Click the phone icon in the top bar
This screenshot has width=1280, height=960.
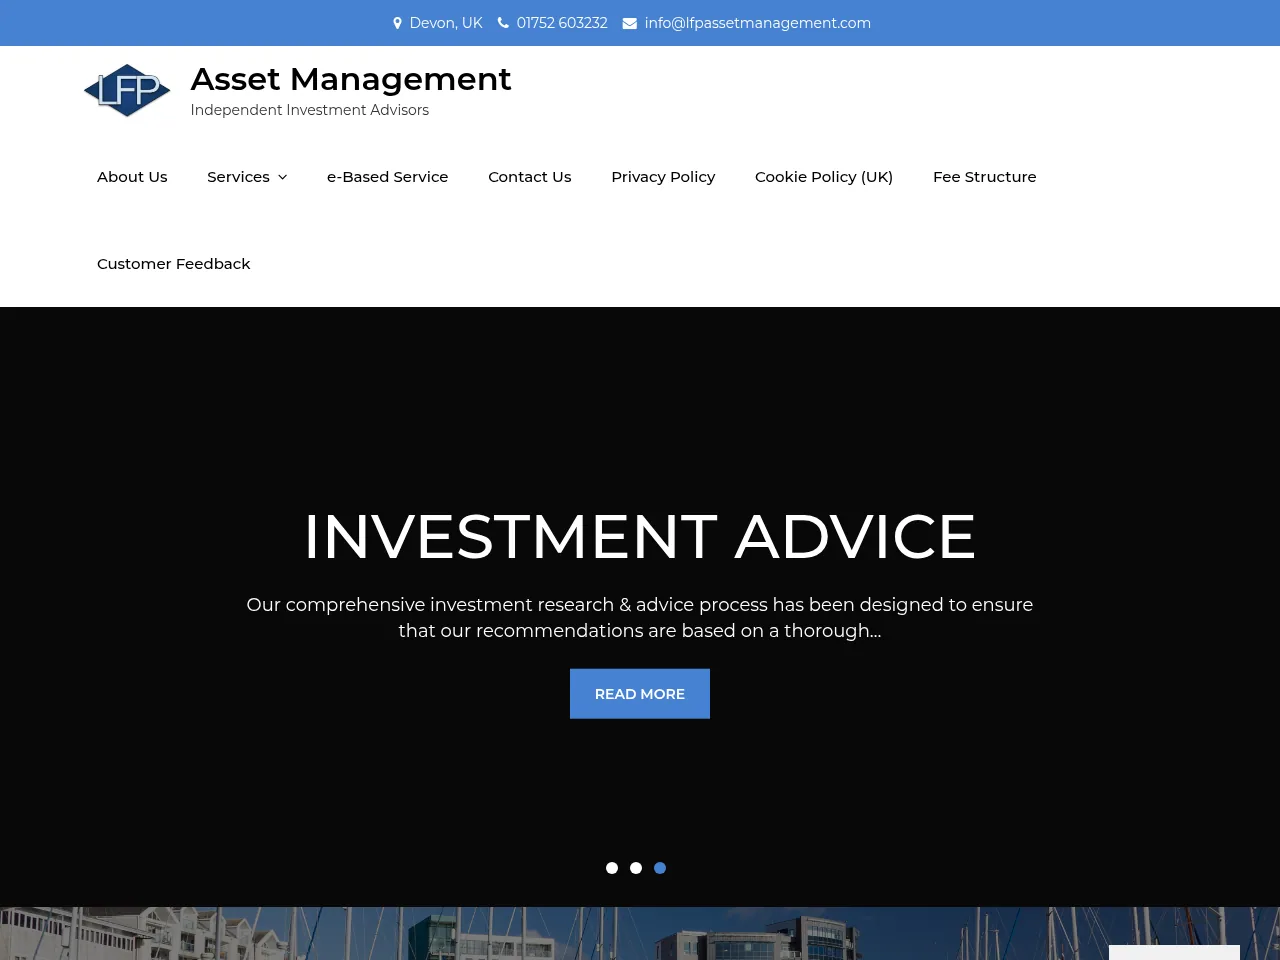(x=503, y=23)
